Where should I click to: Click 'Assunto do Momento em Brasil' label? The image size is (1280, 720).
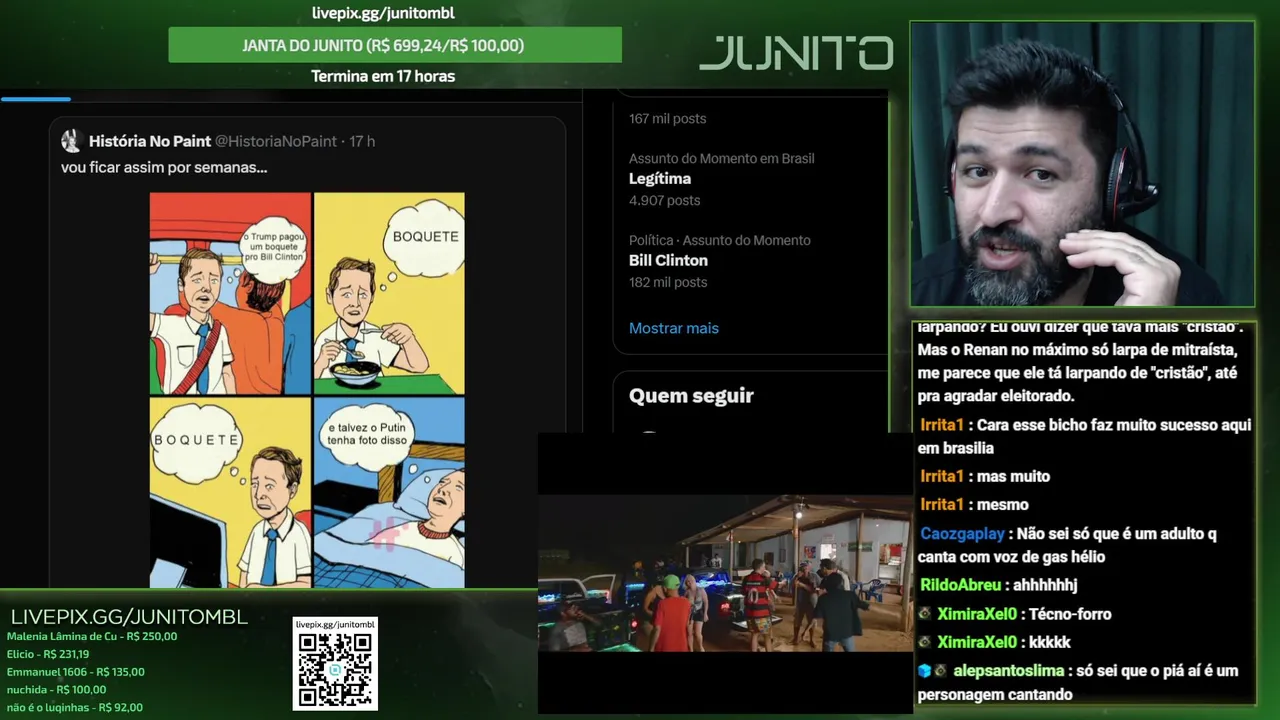point(721,158)
